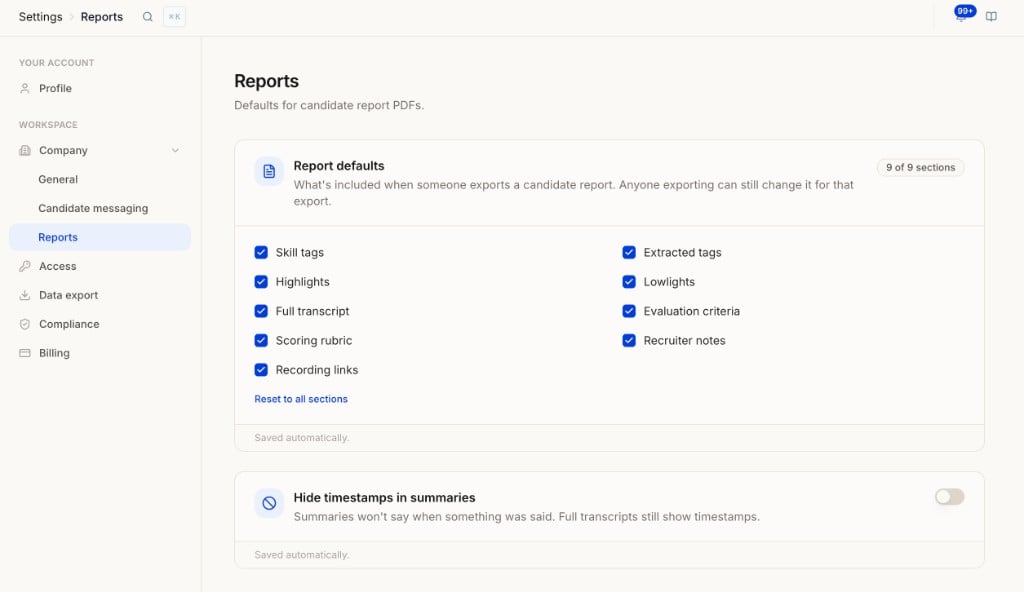Image resolution: width=1024 pixels, height=592 pixels.
Task: Click 'Defaults for candidate report PDFs.' text
Action: (329, 105)
